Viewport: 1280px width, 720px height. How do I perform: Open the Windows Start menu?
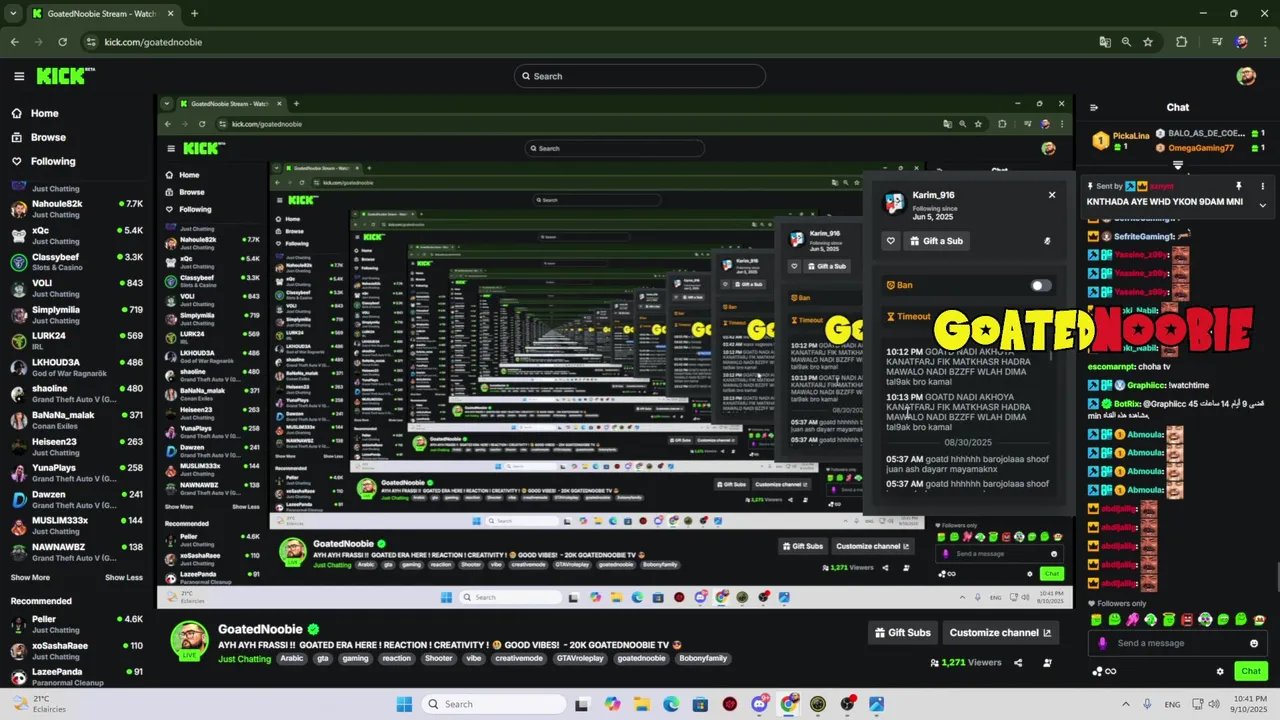pyautogui.click(x=404, y=704)
